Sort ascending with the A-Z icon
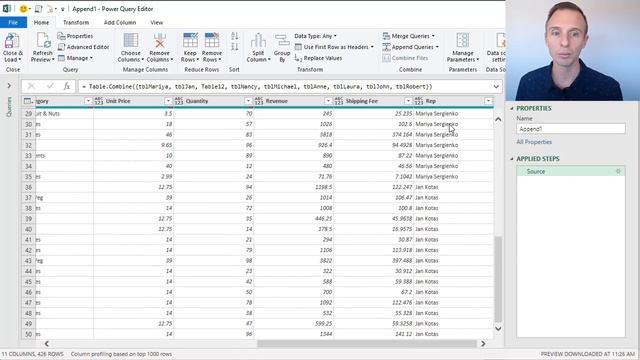The image size is (640, 360). pos(234,36)
